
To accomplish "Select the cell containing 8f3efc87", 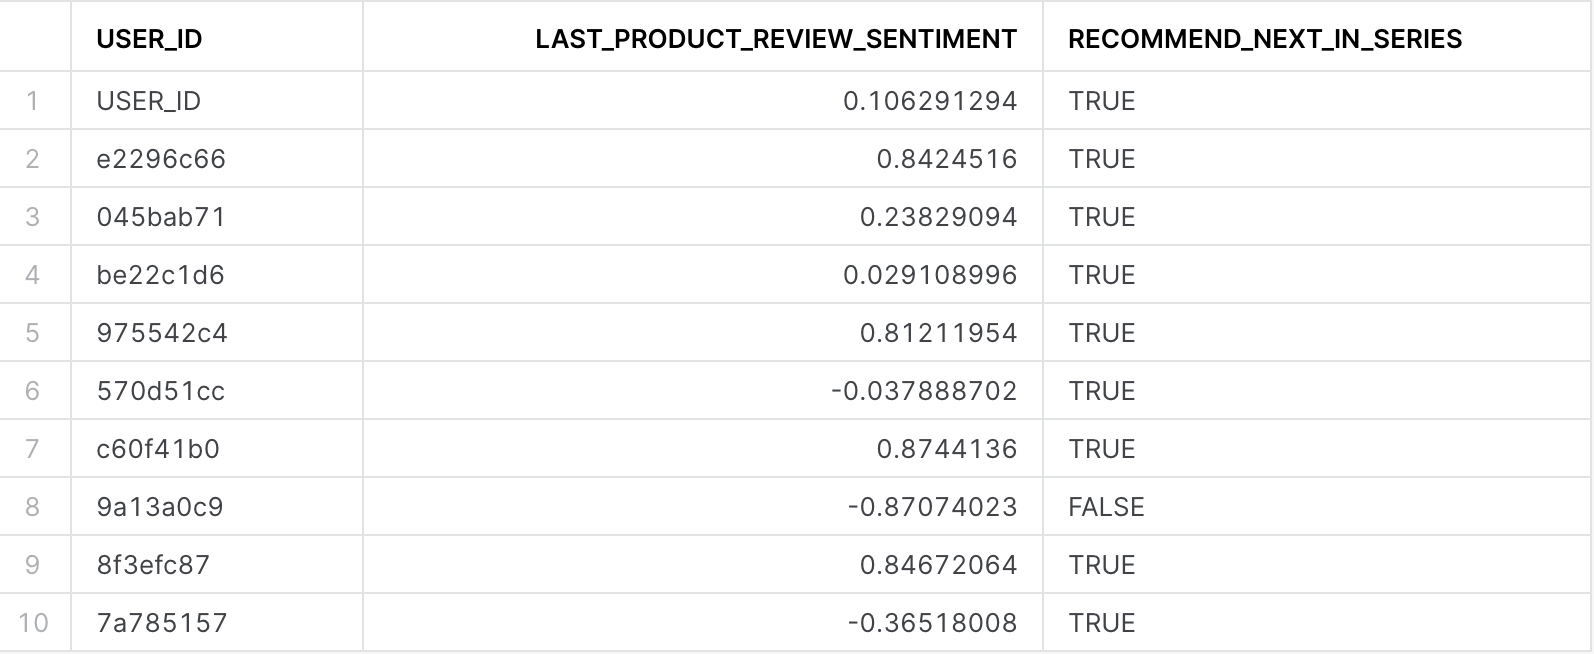I will 217,565.
